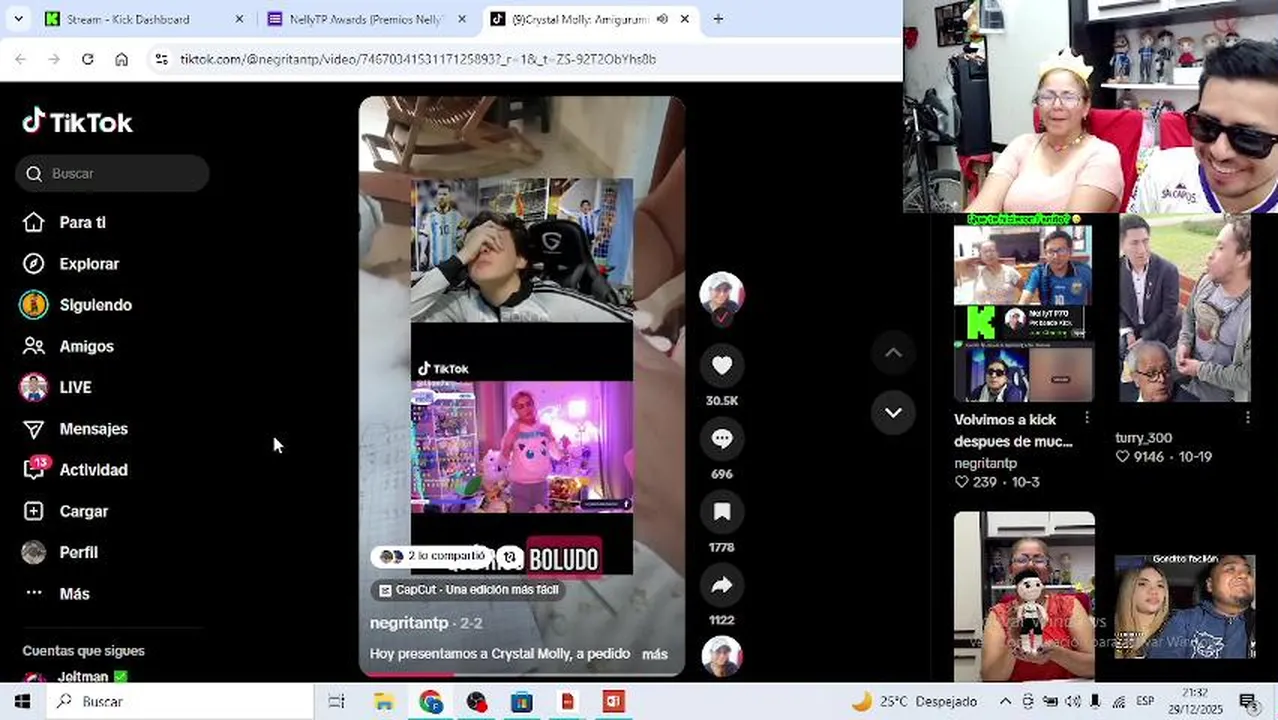Open the 'Gordito facilón' video thumbnail

[x=1185, y=607]
